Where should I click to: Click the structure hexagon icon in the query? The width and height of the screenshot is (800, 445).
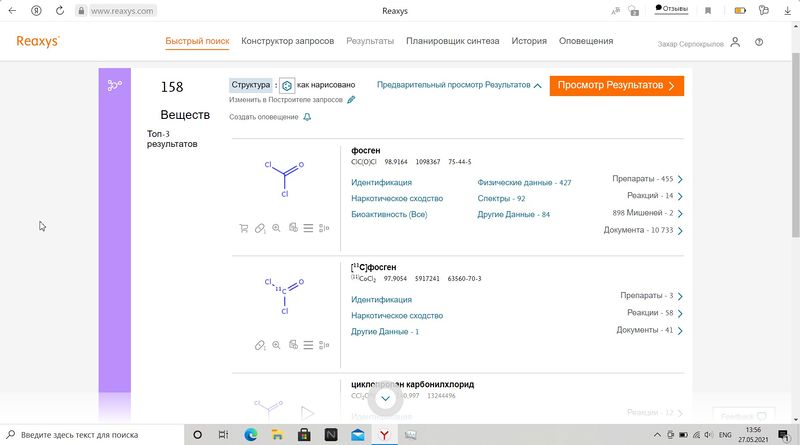pos(287,86)
